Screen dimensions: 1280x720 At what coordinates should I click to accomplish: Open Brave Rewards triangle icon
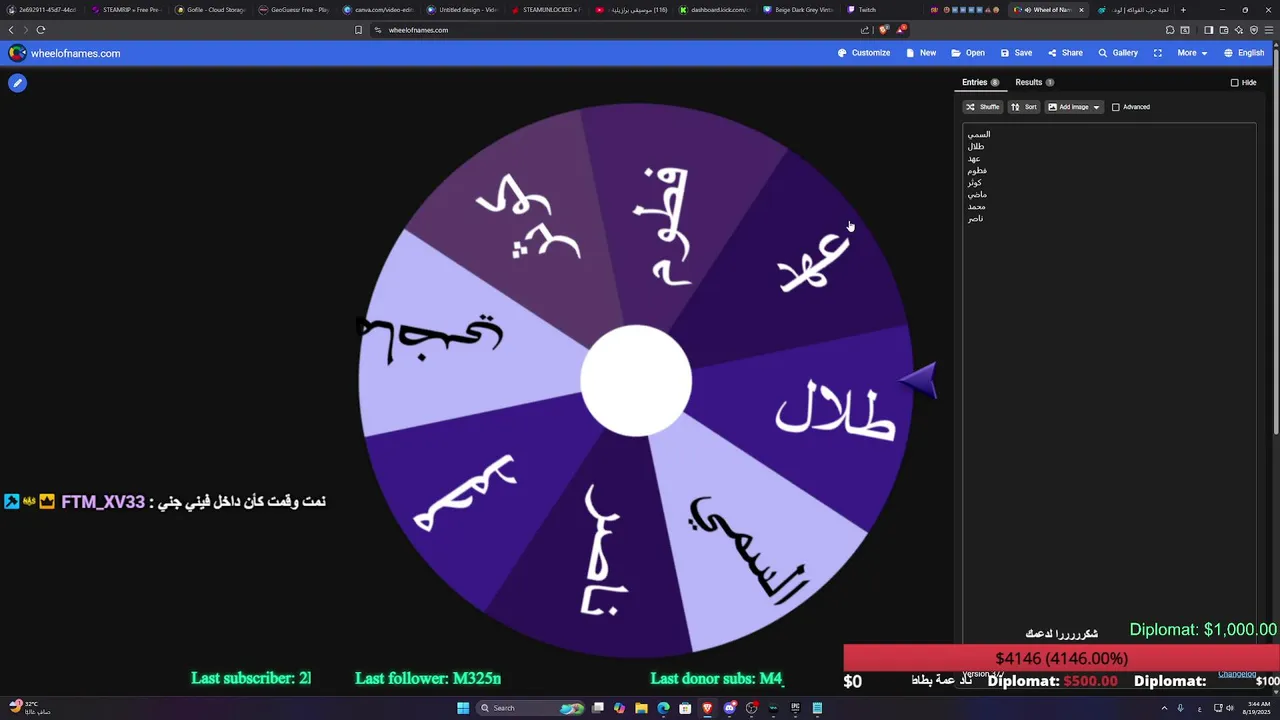click(900, 30)
